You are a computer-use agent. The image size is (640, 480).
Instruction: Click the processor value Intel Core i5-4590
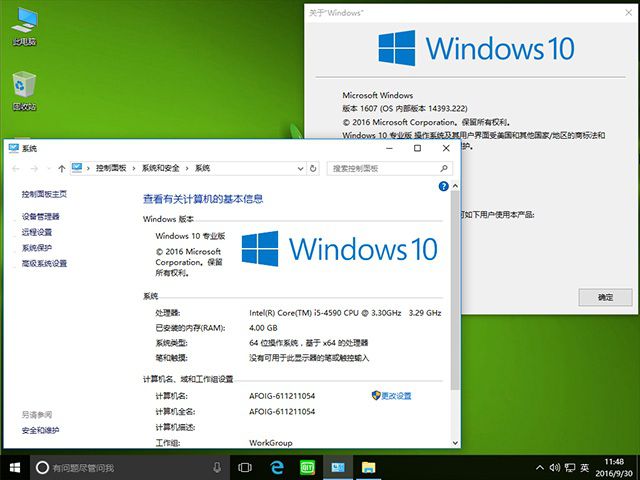[345, 313]
